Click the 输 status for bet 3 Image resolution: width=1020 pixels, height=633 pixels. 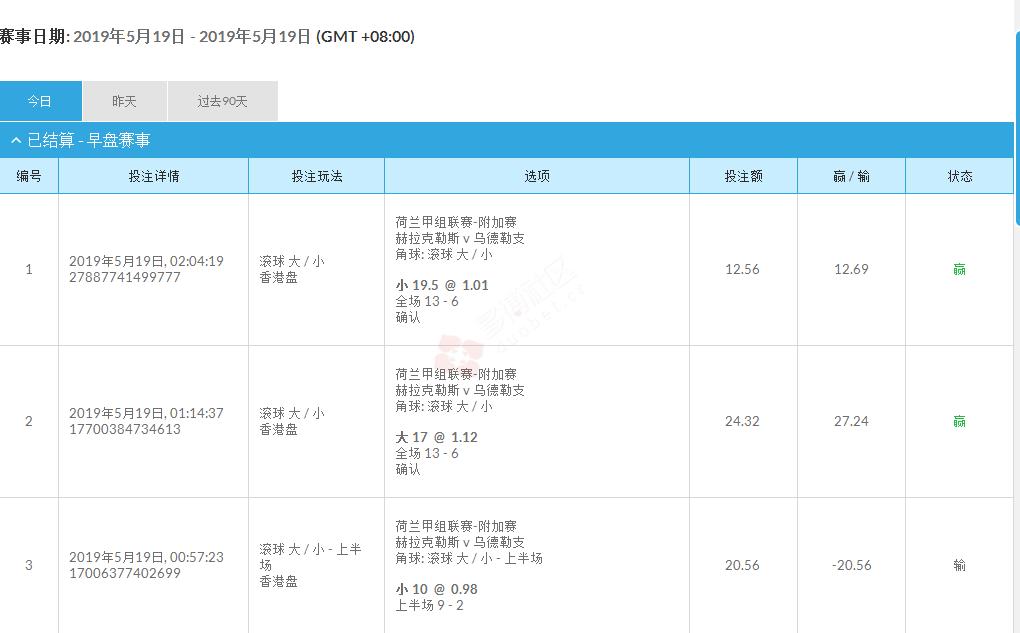(x=959, y=565)
